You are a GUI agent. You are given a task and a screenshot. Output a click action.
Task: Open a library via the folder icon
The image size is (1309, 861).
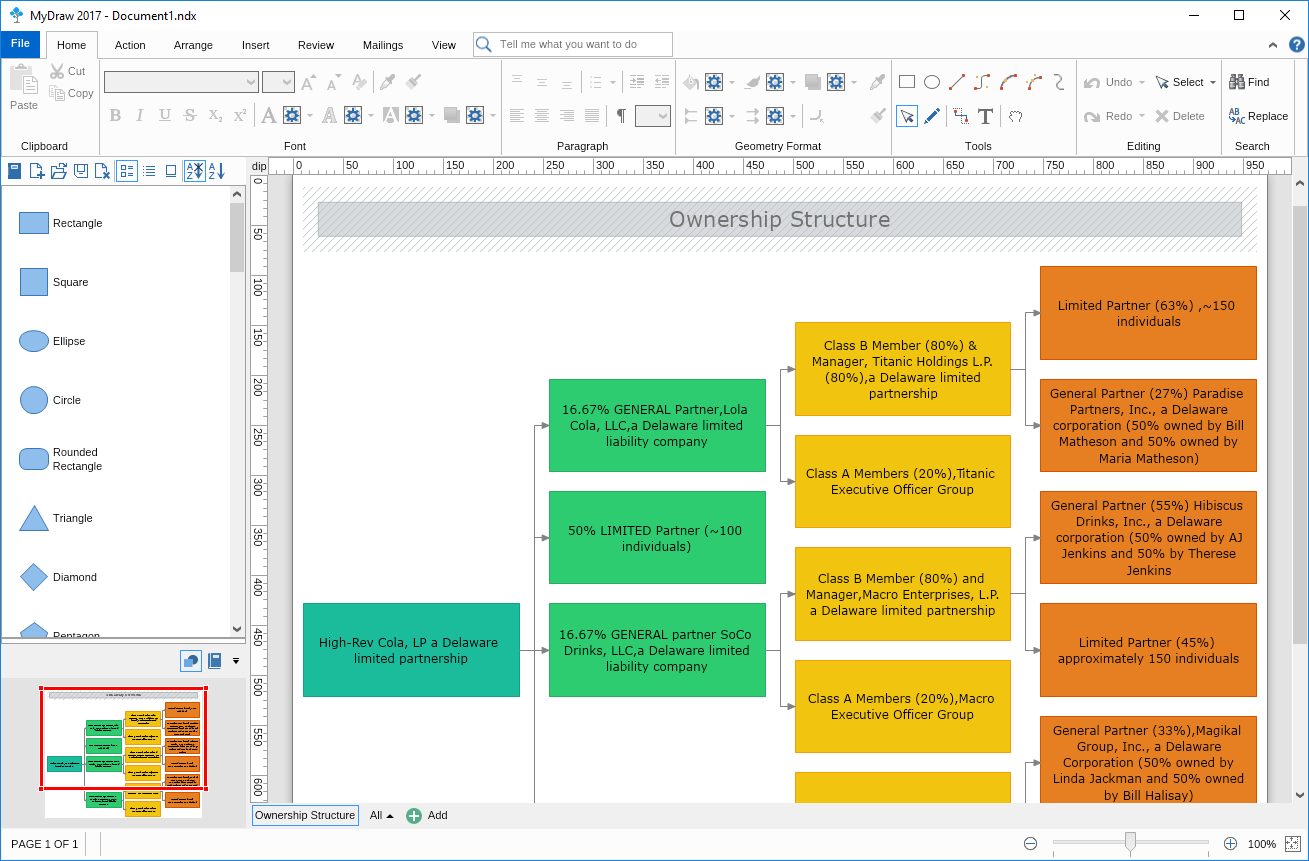(x=59, y=171)
